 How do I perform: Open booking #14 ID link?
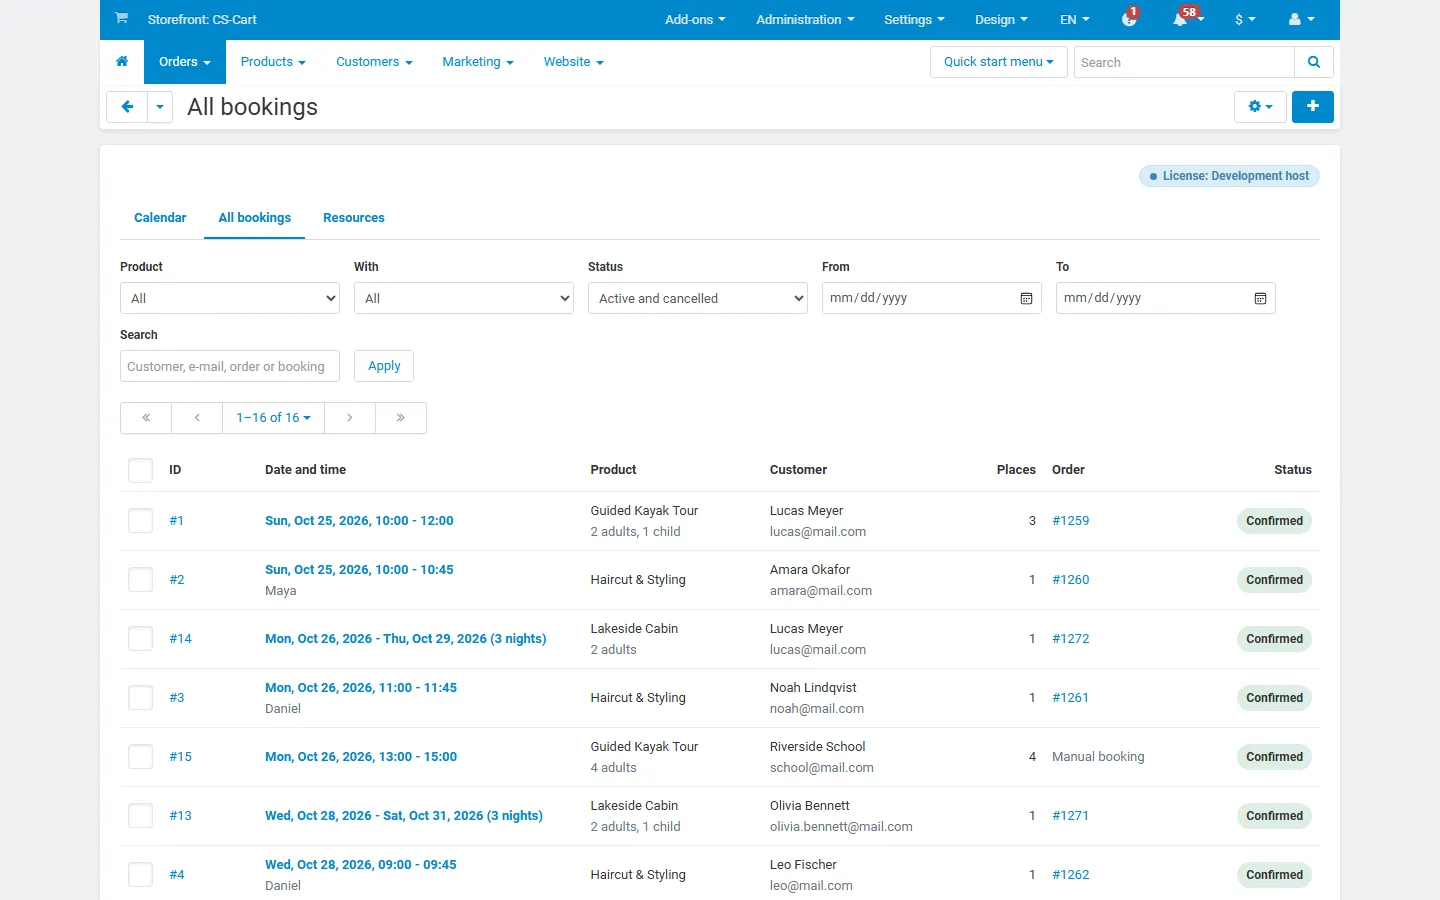point(180,639)
